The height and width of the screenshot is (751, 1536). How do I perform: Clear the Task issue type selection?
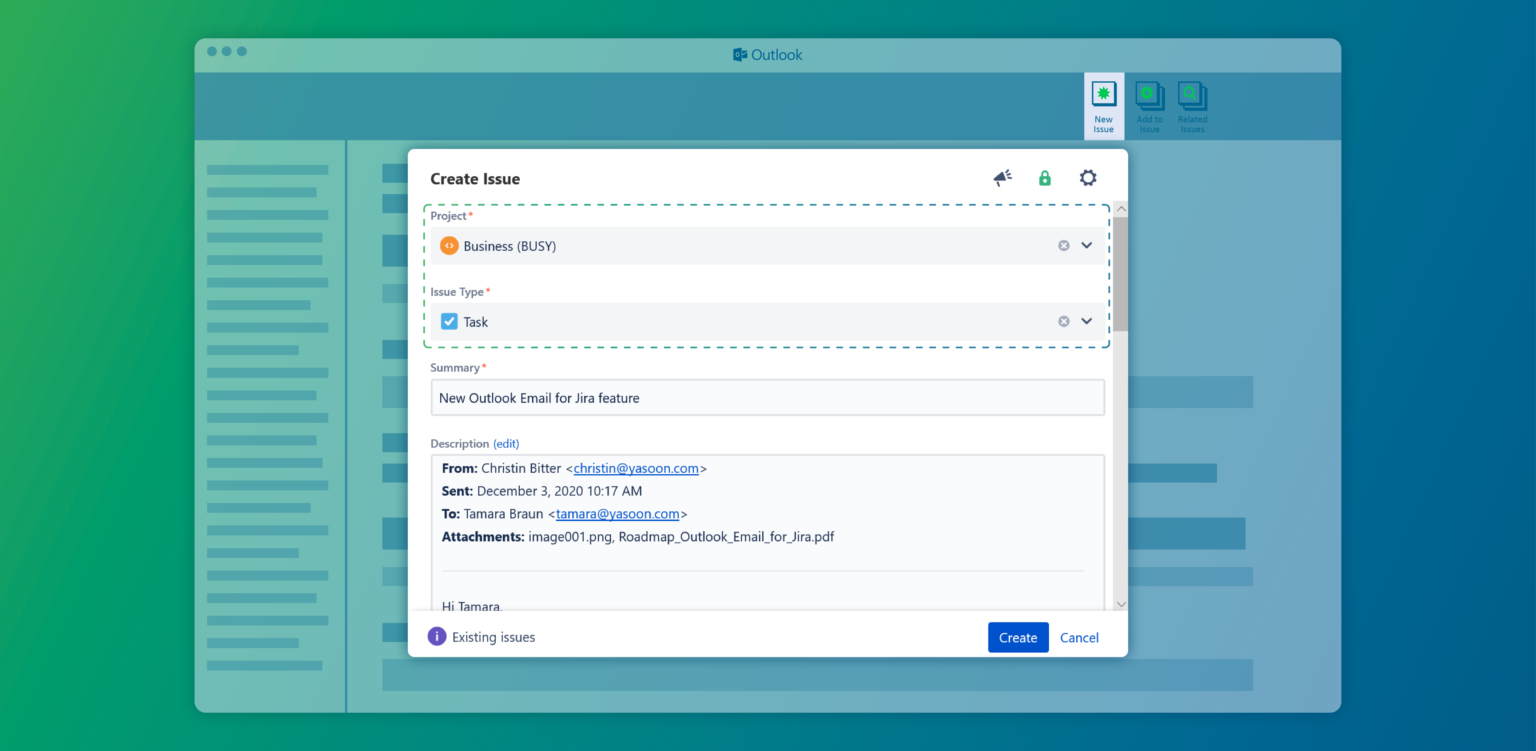(1063, 321)
